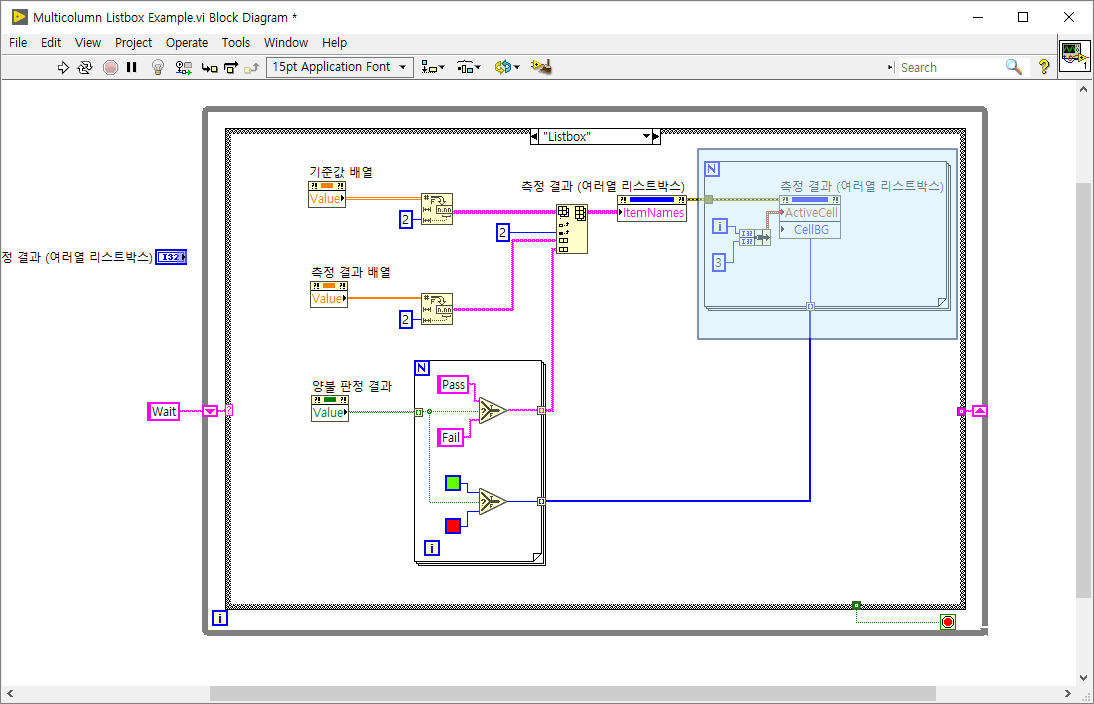Click the left shift register terminal
Image resolution: width=1094 pixels, height=704 pixels.
click(210, 412)
